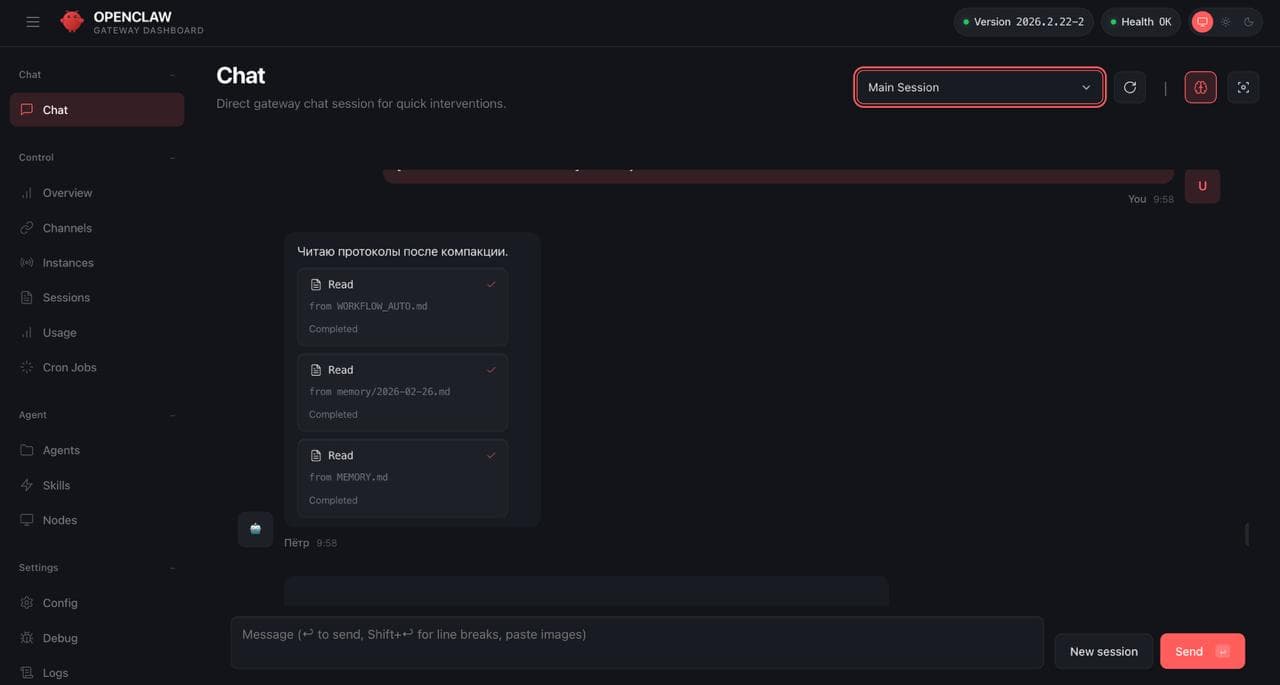Click the focus expand icon beside the brain
Viewport: 1280px width, 685px height.
[x=1243, y=87]
